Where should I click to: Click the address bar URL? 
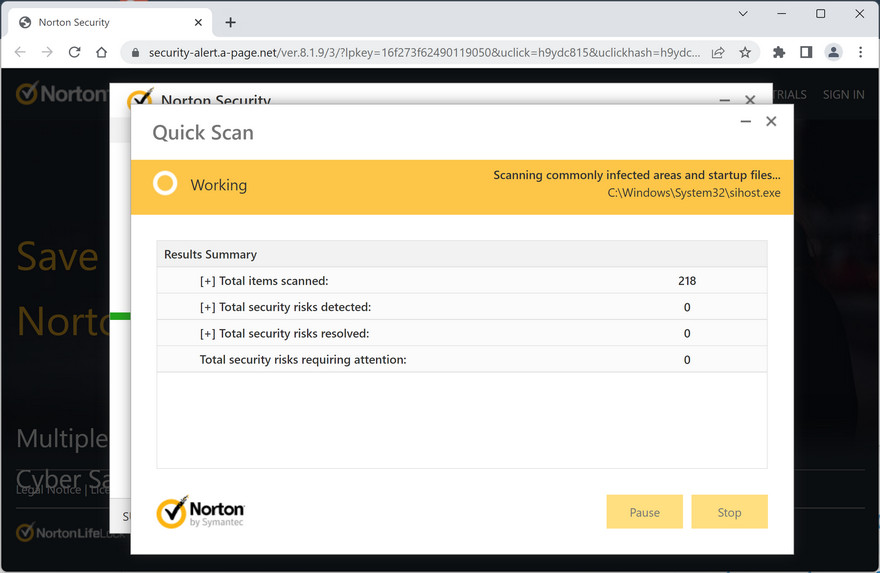(424, 53)
